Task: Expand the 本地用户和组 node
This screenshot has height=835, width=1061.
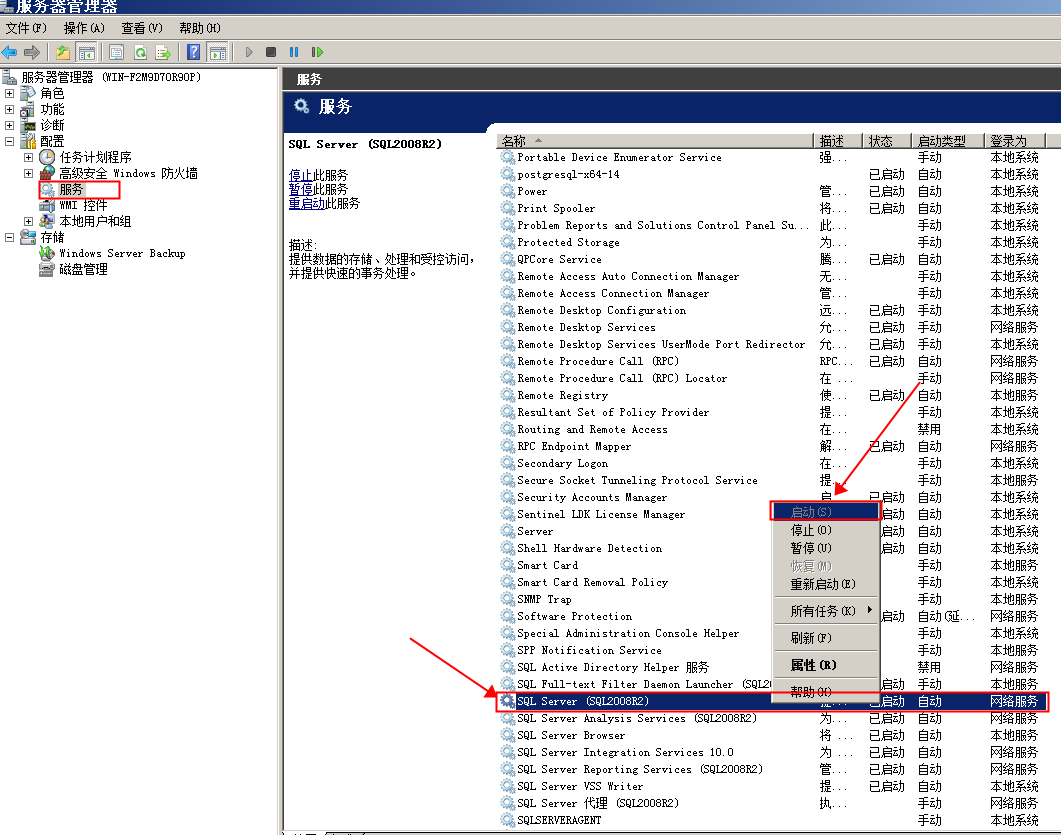Action: 29,222
